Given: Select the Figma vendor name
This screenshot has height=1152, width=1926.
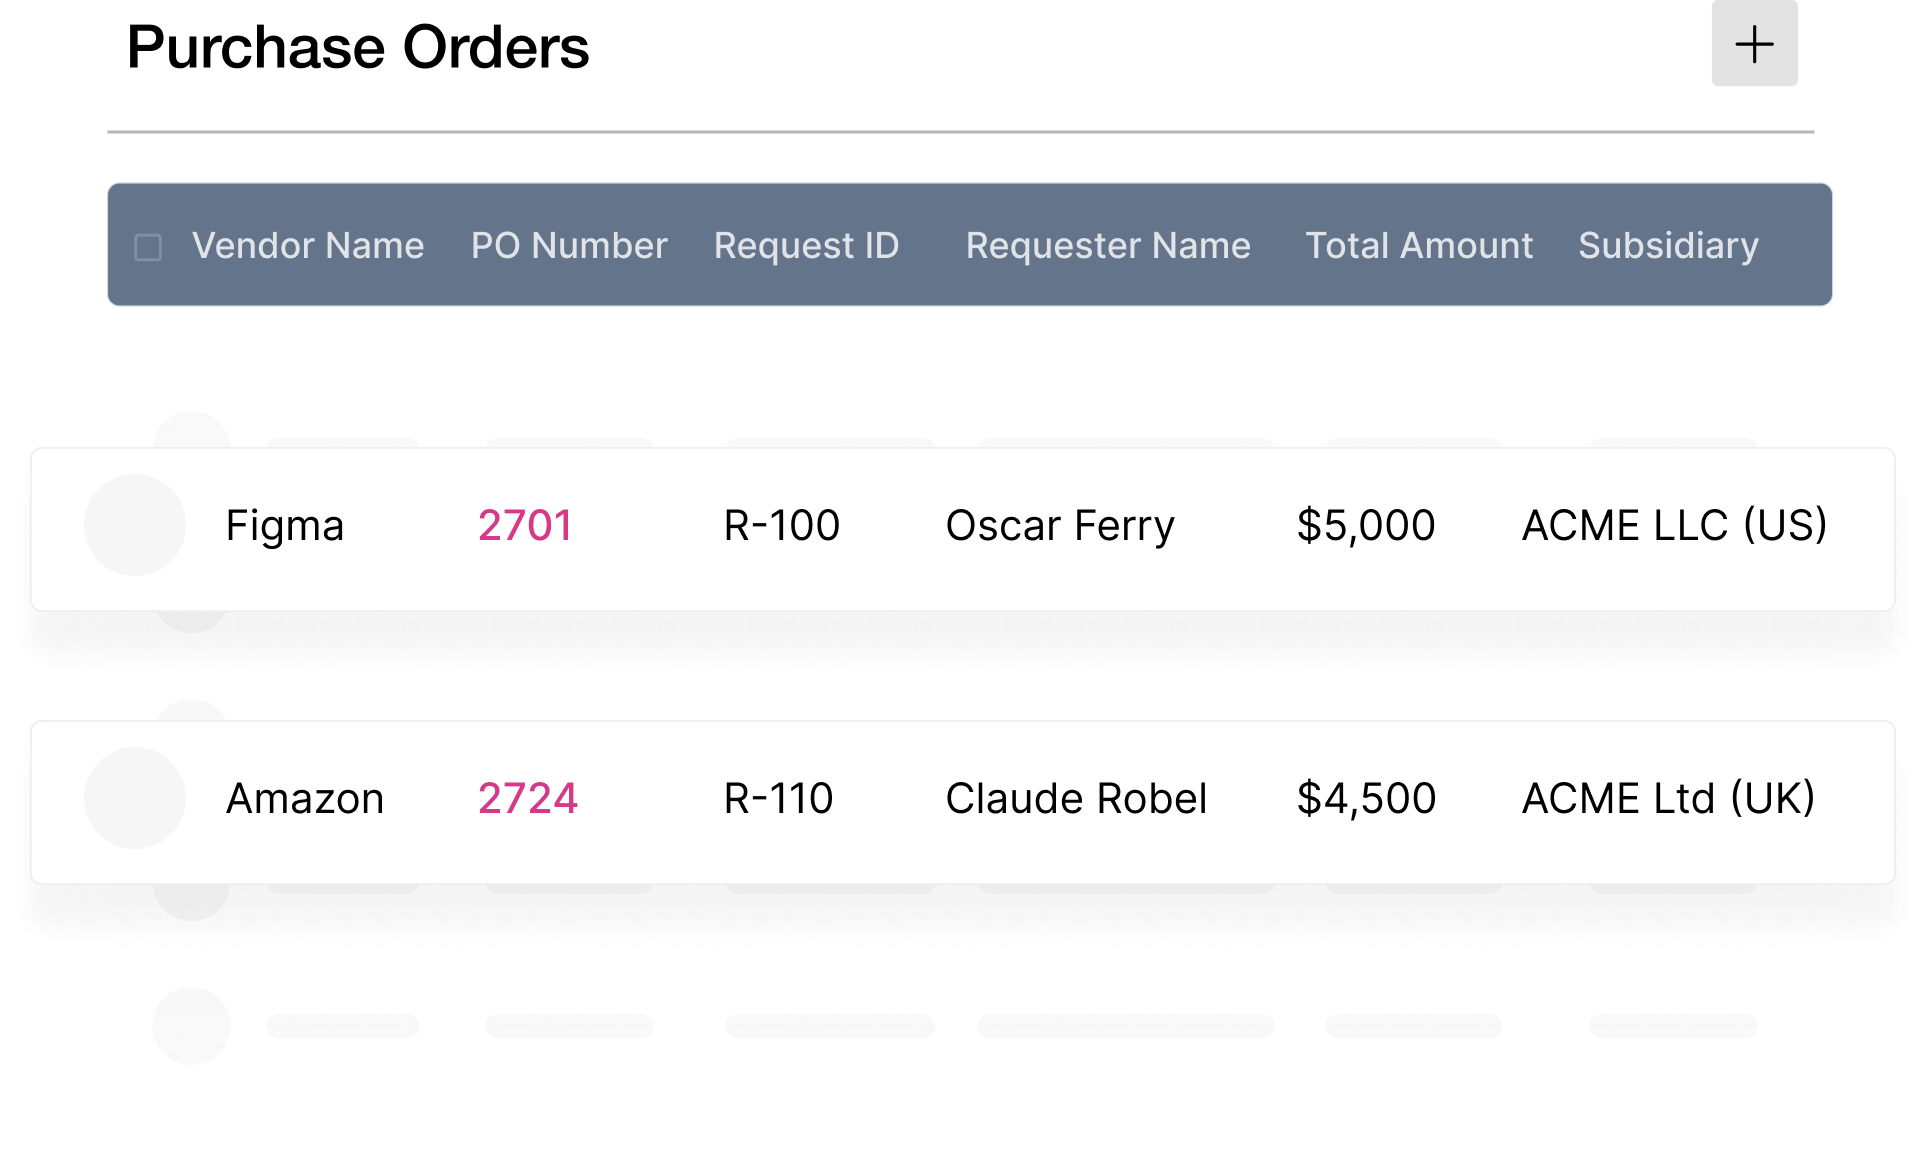Looking at the screenshot, I should click(285, 526).
